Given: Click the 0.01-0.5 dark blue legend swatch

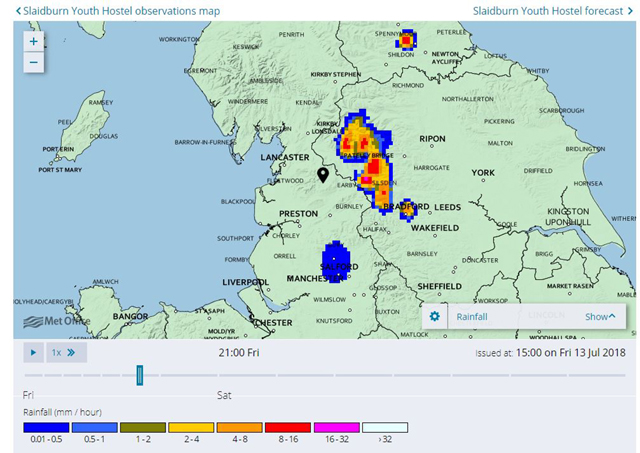Looking at the screenshot, I should click(47, 428).
